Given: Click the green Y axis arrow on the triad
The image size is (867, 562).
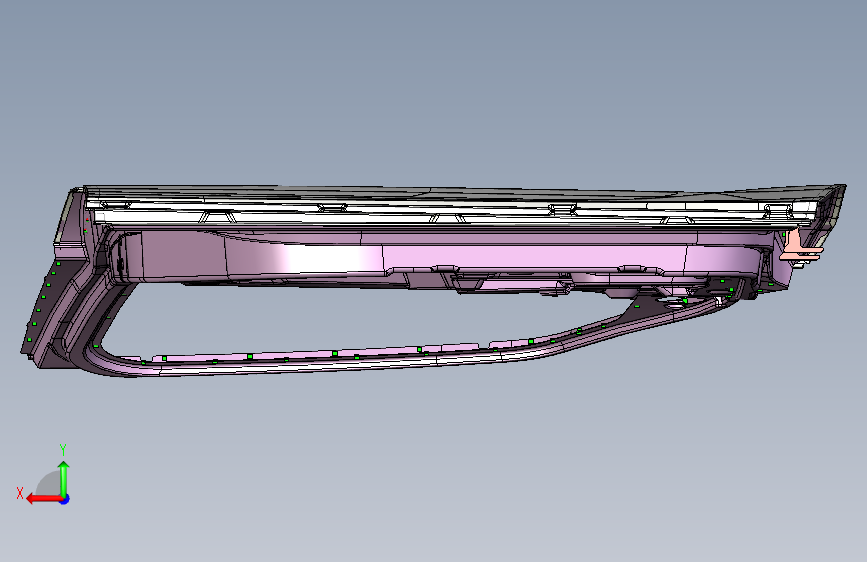Looking at the screenshot, I should [x=64, y=478].
